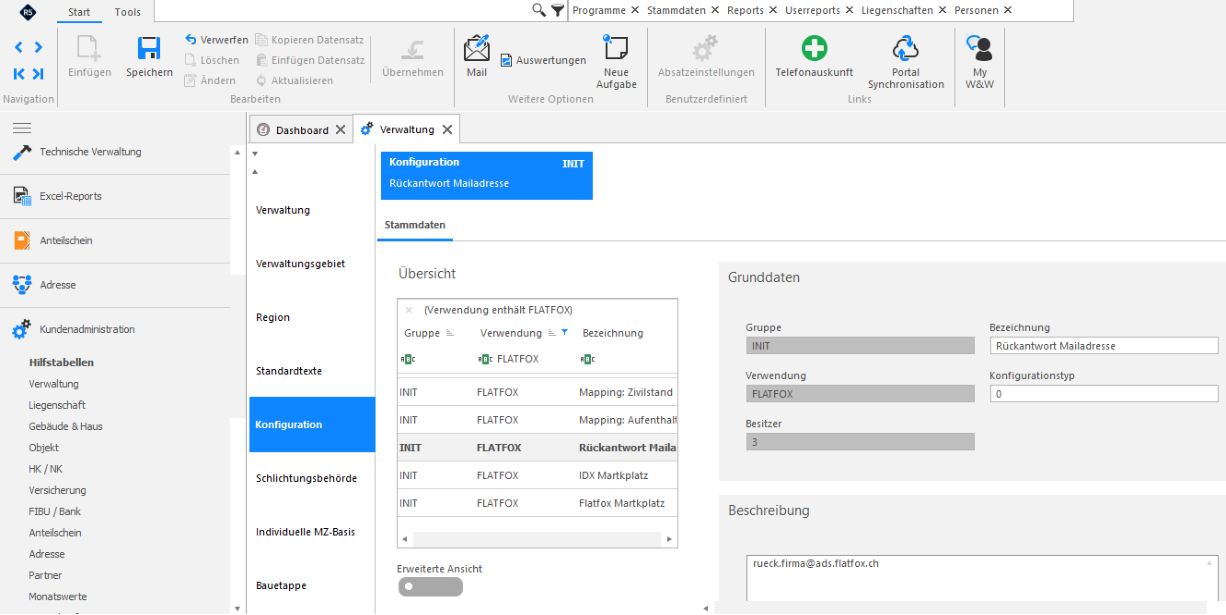
Task: Switch to the Tools ribbon tab
Action: pyautogui.click(x=128, y=12)
